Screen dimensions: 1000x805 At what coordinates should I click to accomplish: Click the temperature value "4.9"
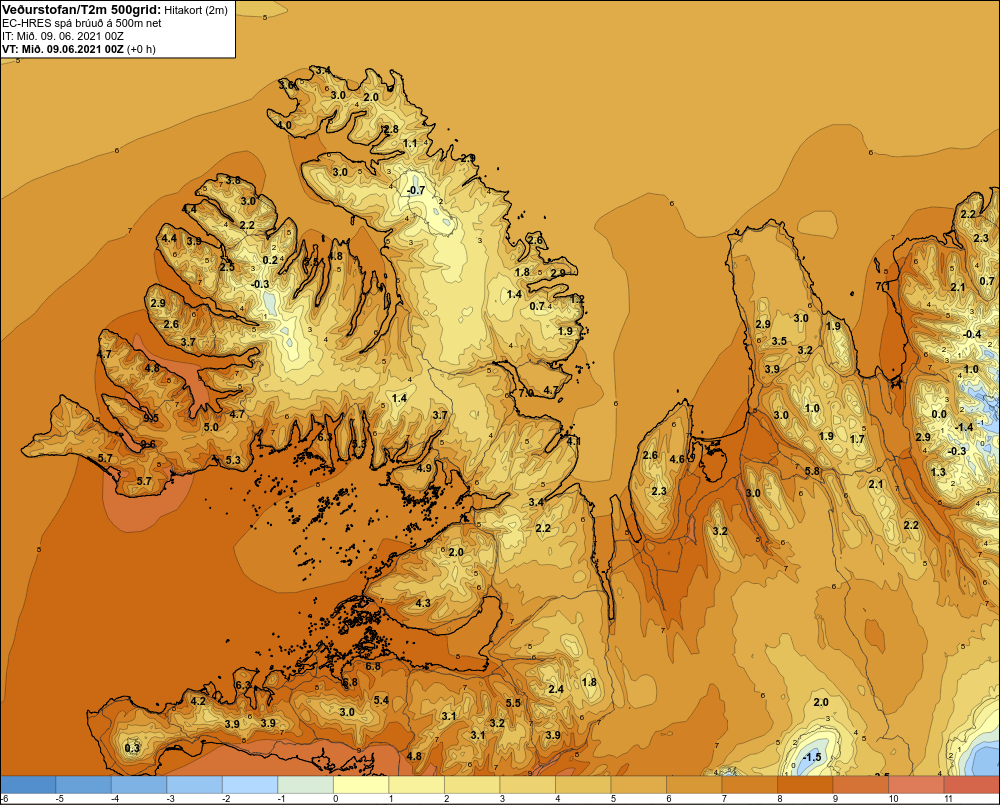(x=424, y=468)
